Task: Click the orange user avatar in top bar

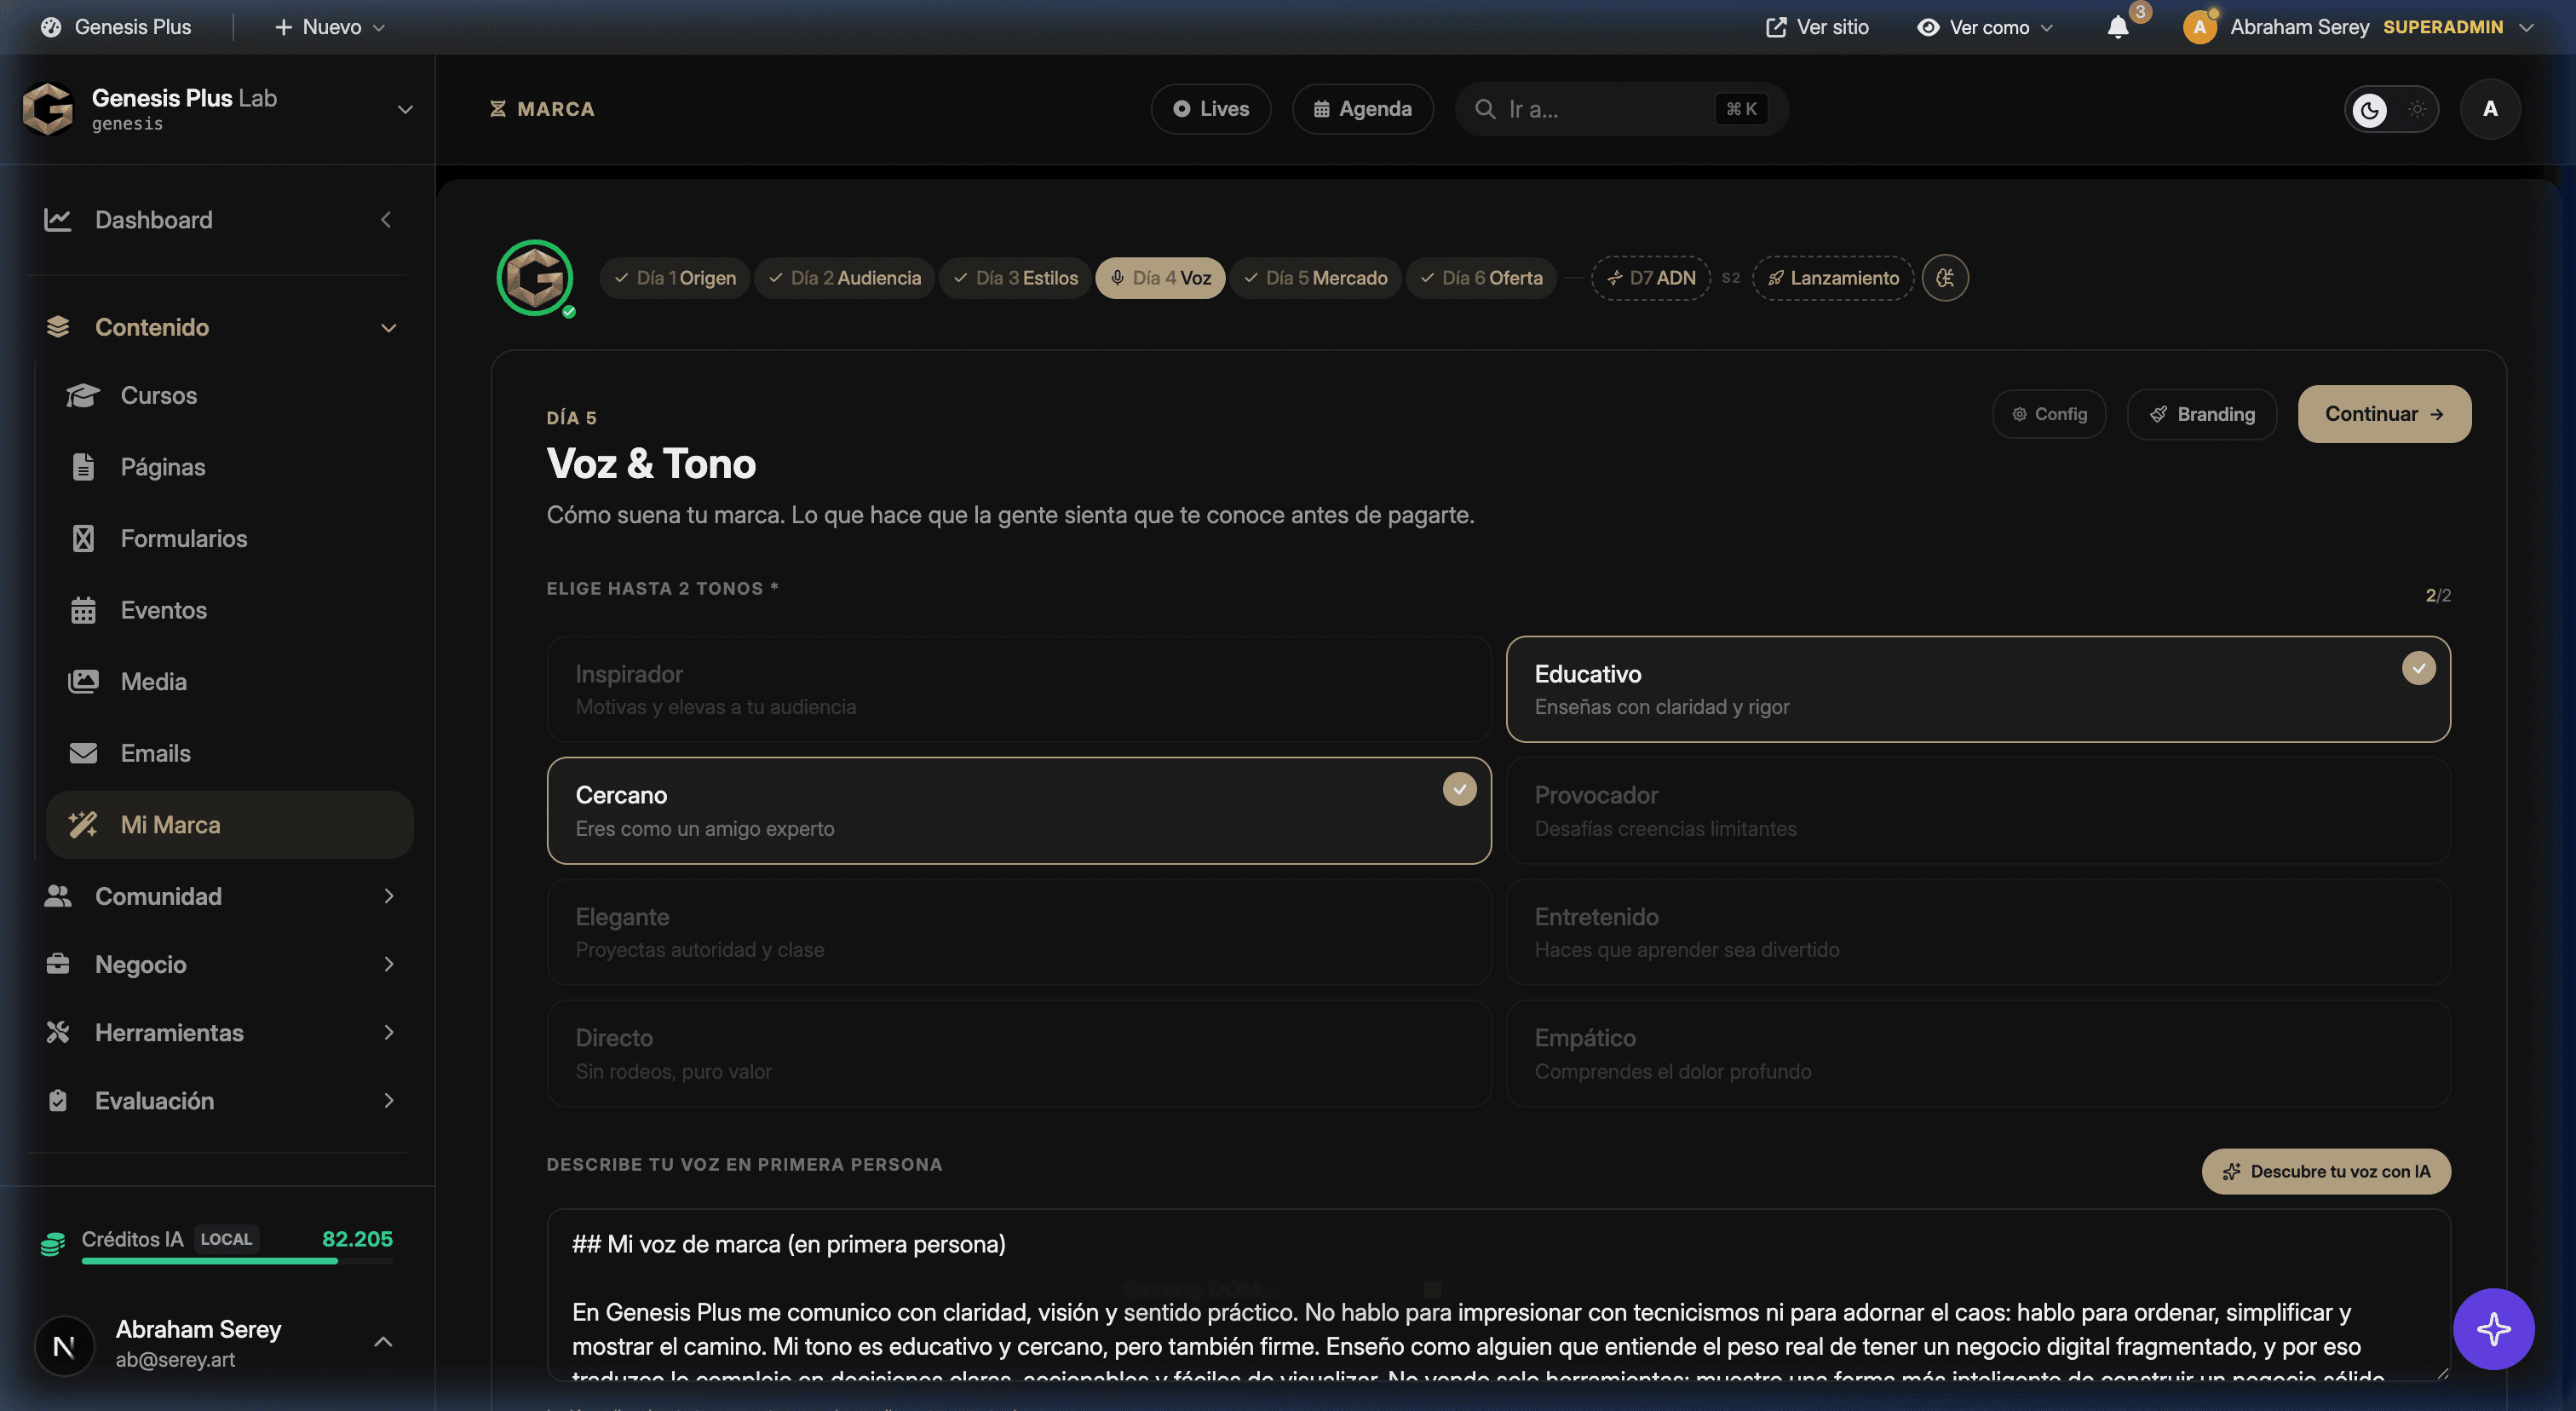Action: click(2199, 27)
